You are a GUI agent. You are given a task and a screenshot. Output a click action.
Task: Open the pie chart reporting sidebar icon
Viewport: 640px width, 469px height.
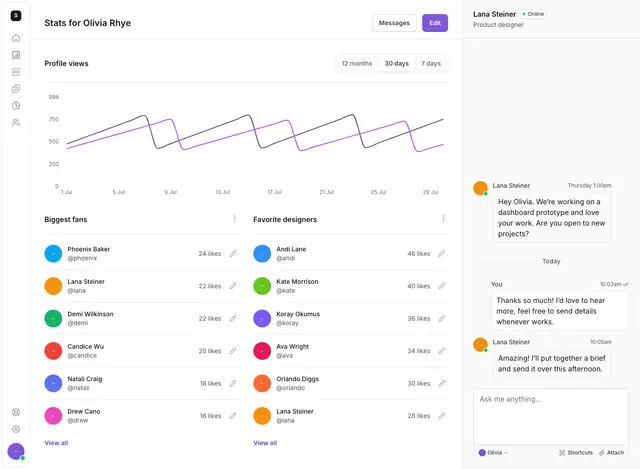coord(16,106)
